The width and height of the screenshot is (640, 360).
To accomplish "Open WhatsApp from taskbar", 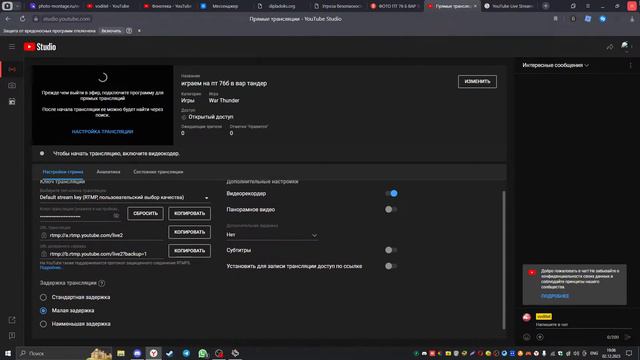I will [x=202, y=353].
